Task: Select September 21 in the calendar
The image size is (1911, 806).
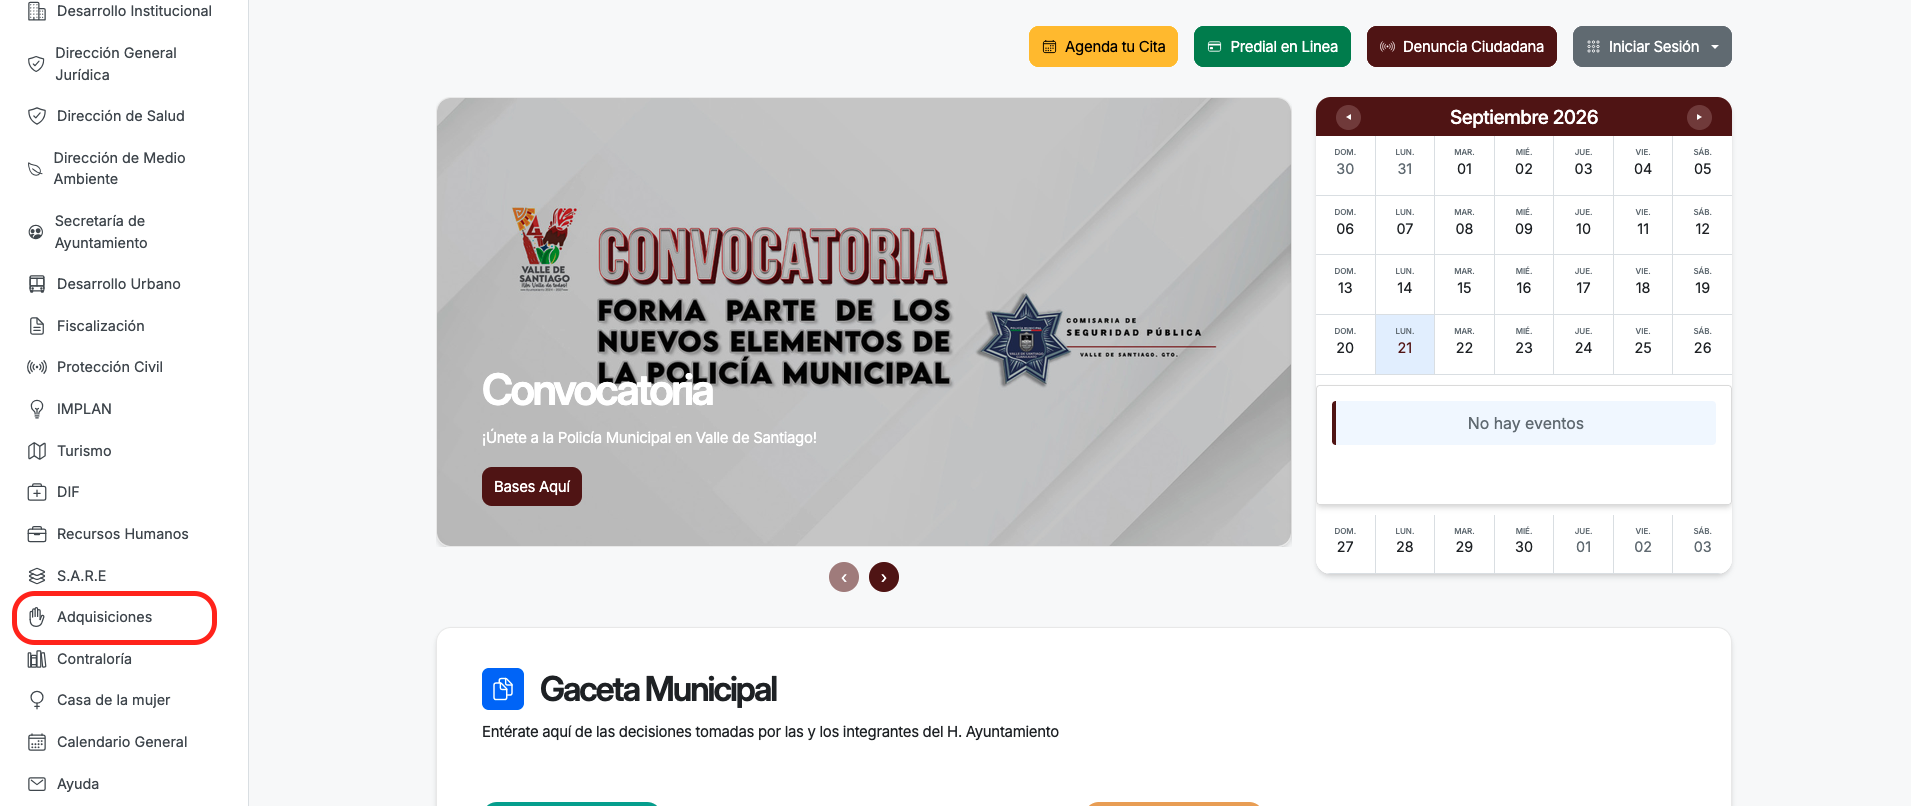Action: click(1405, 344)
